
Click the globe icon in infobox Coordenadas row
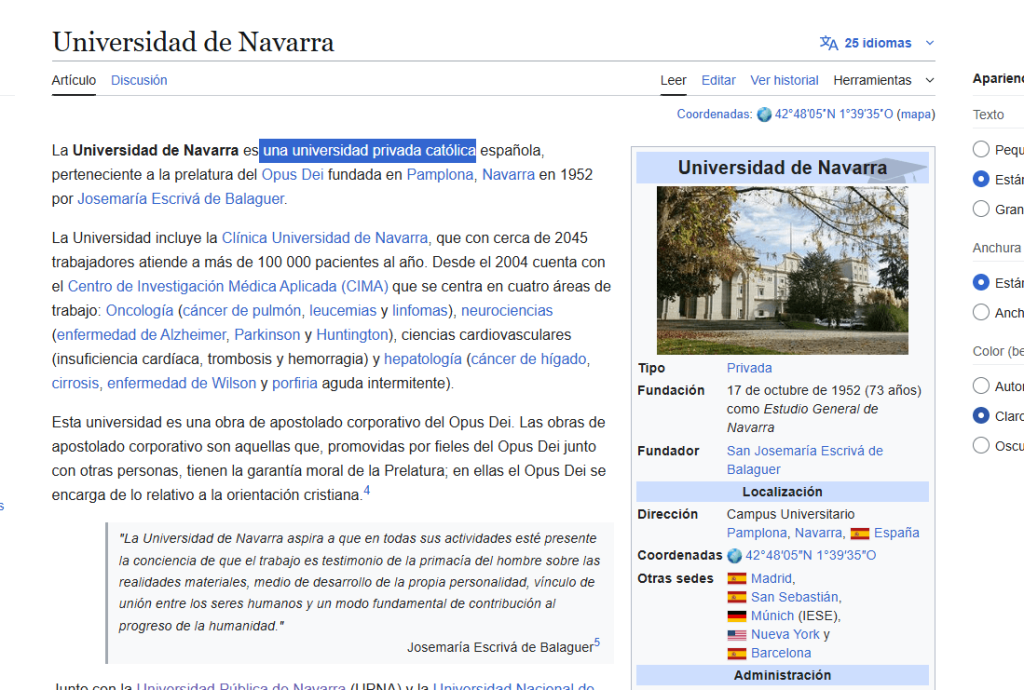point(735,556)
